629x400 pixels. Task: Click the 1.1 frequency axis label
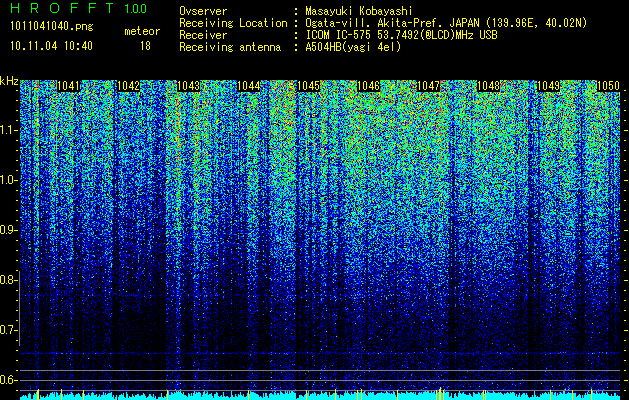(x=9, y=130)
